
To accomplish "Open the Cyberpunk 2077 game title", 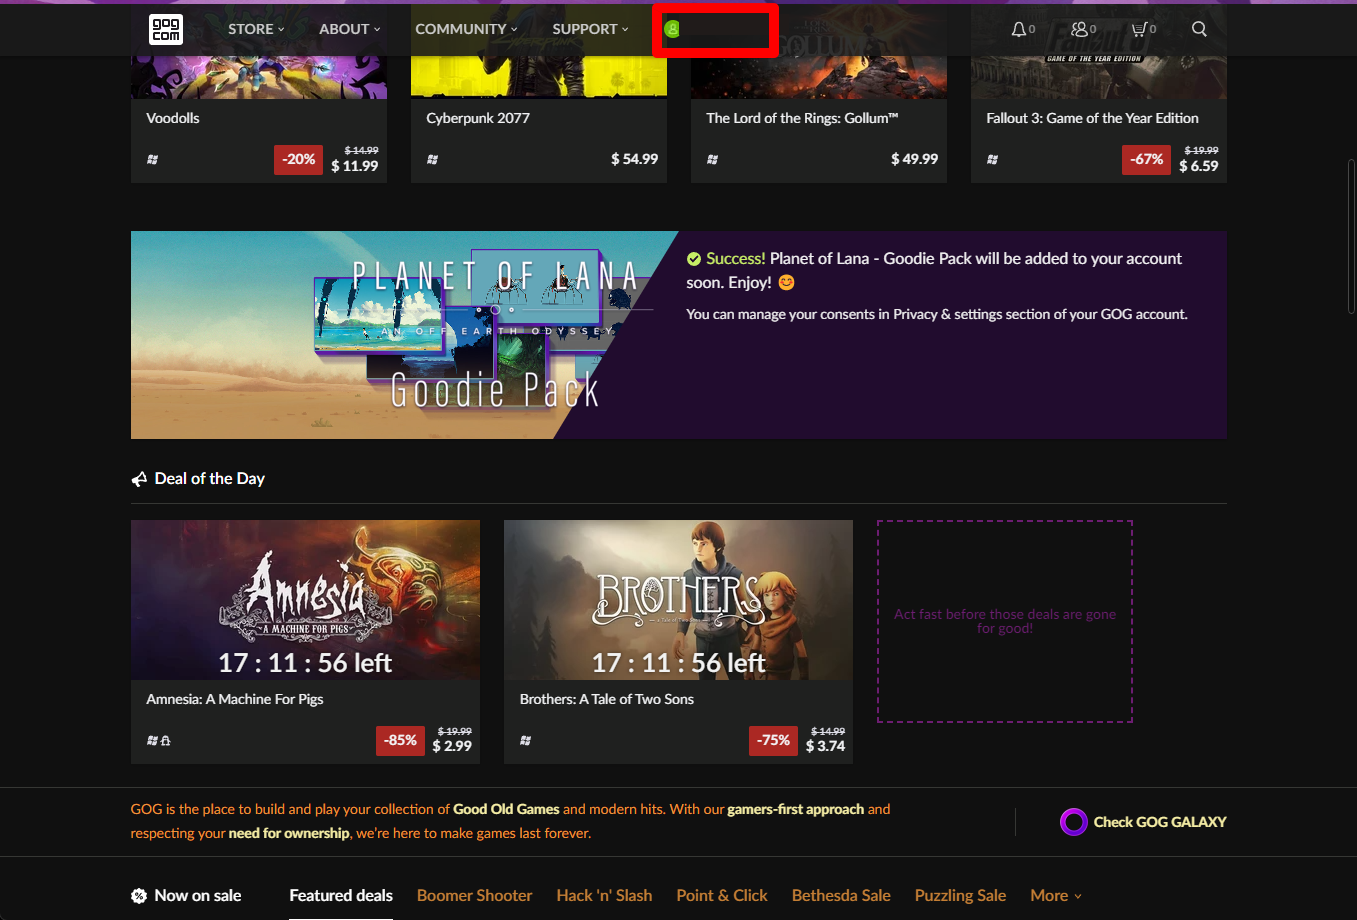I will pyautogui.click(x=478, y=118).
